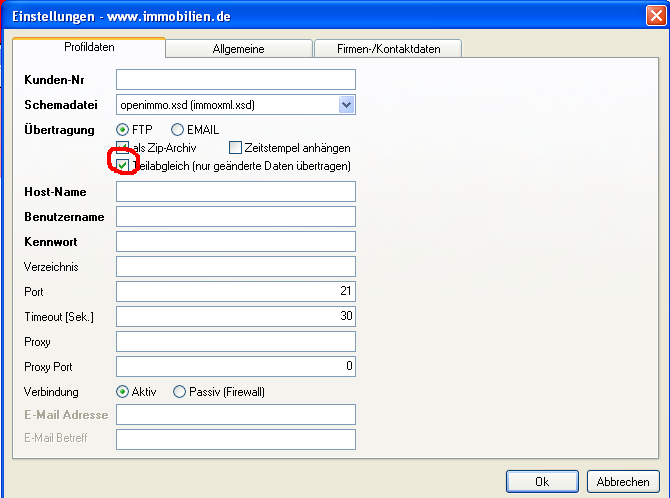Click the Verzeichnis input field
670x498 pixels.
point(236,266)
